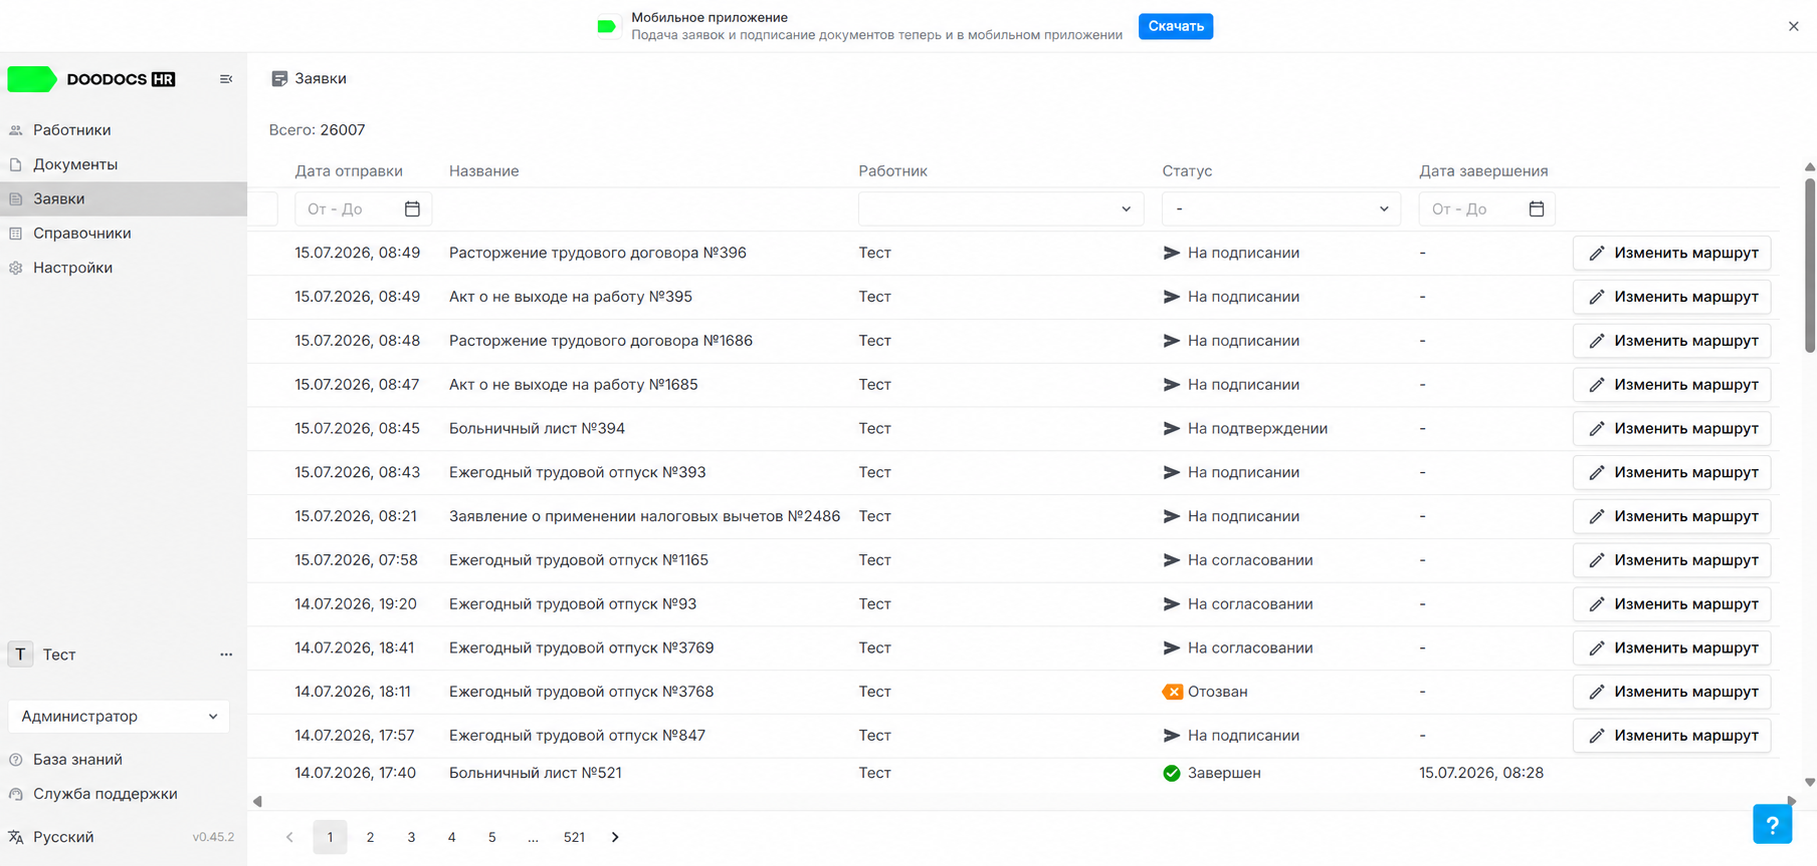Select Заявки in the sidebar
The width and height of the screenshot is (1817, 866).
(123, 199)
